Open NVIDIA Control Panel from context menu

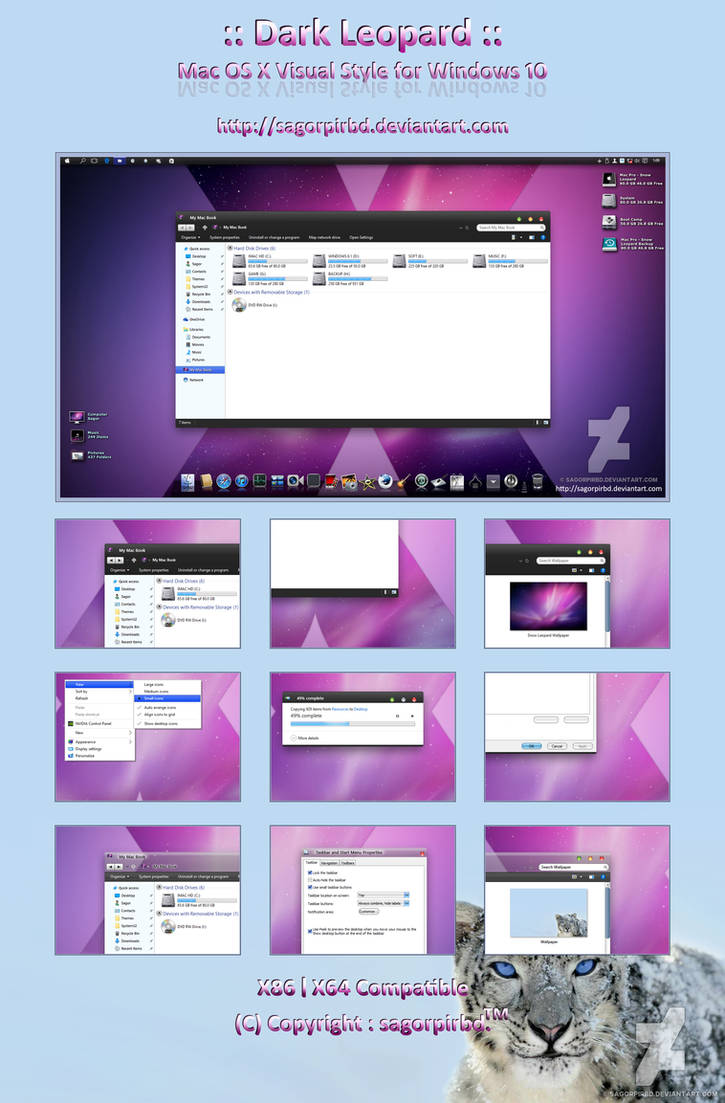coord(99,723)
